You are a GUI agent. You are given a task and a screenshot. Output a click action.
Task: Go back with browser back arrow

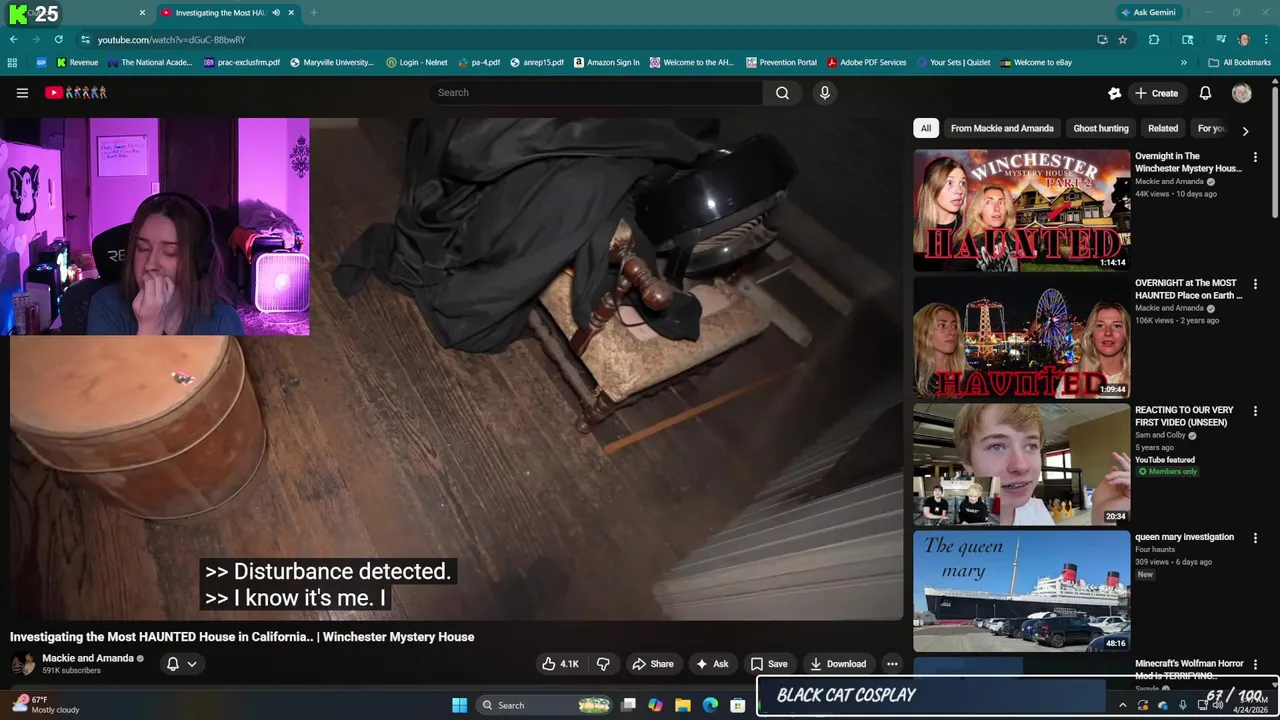pos(13,40)
